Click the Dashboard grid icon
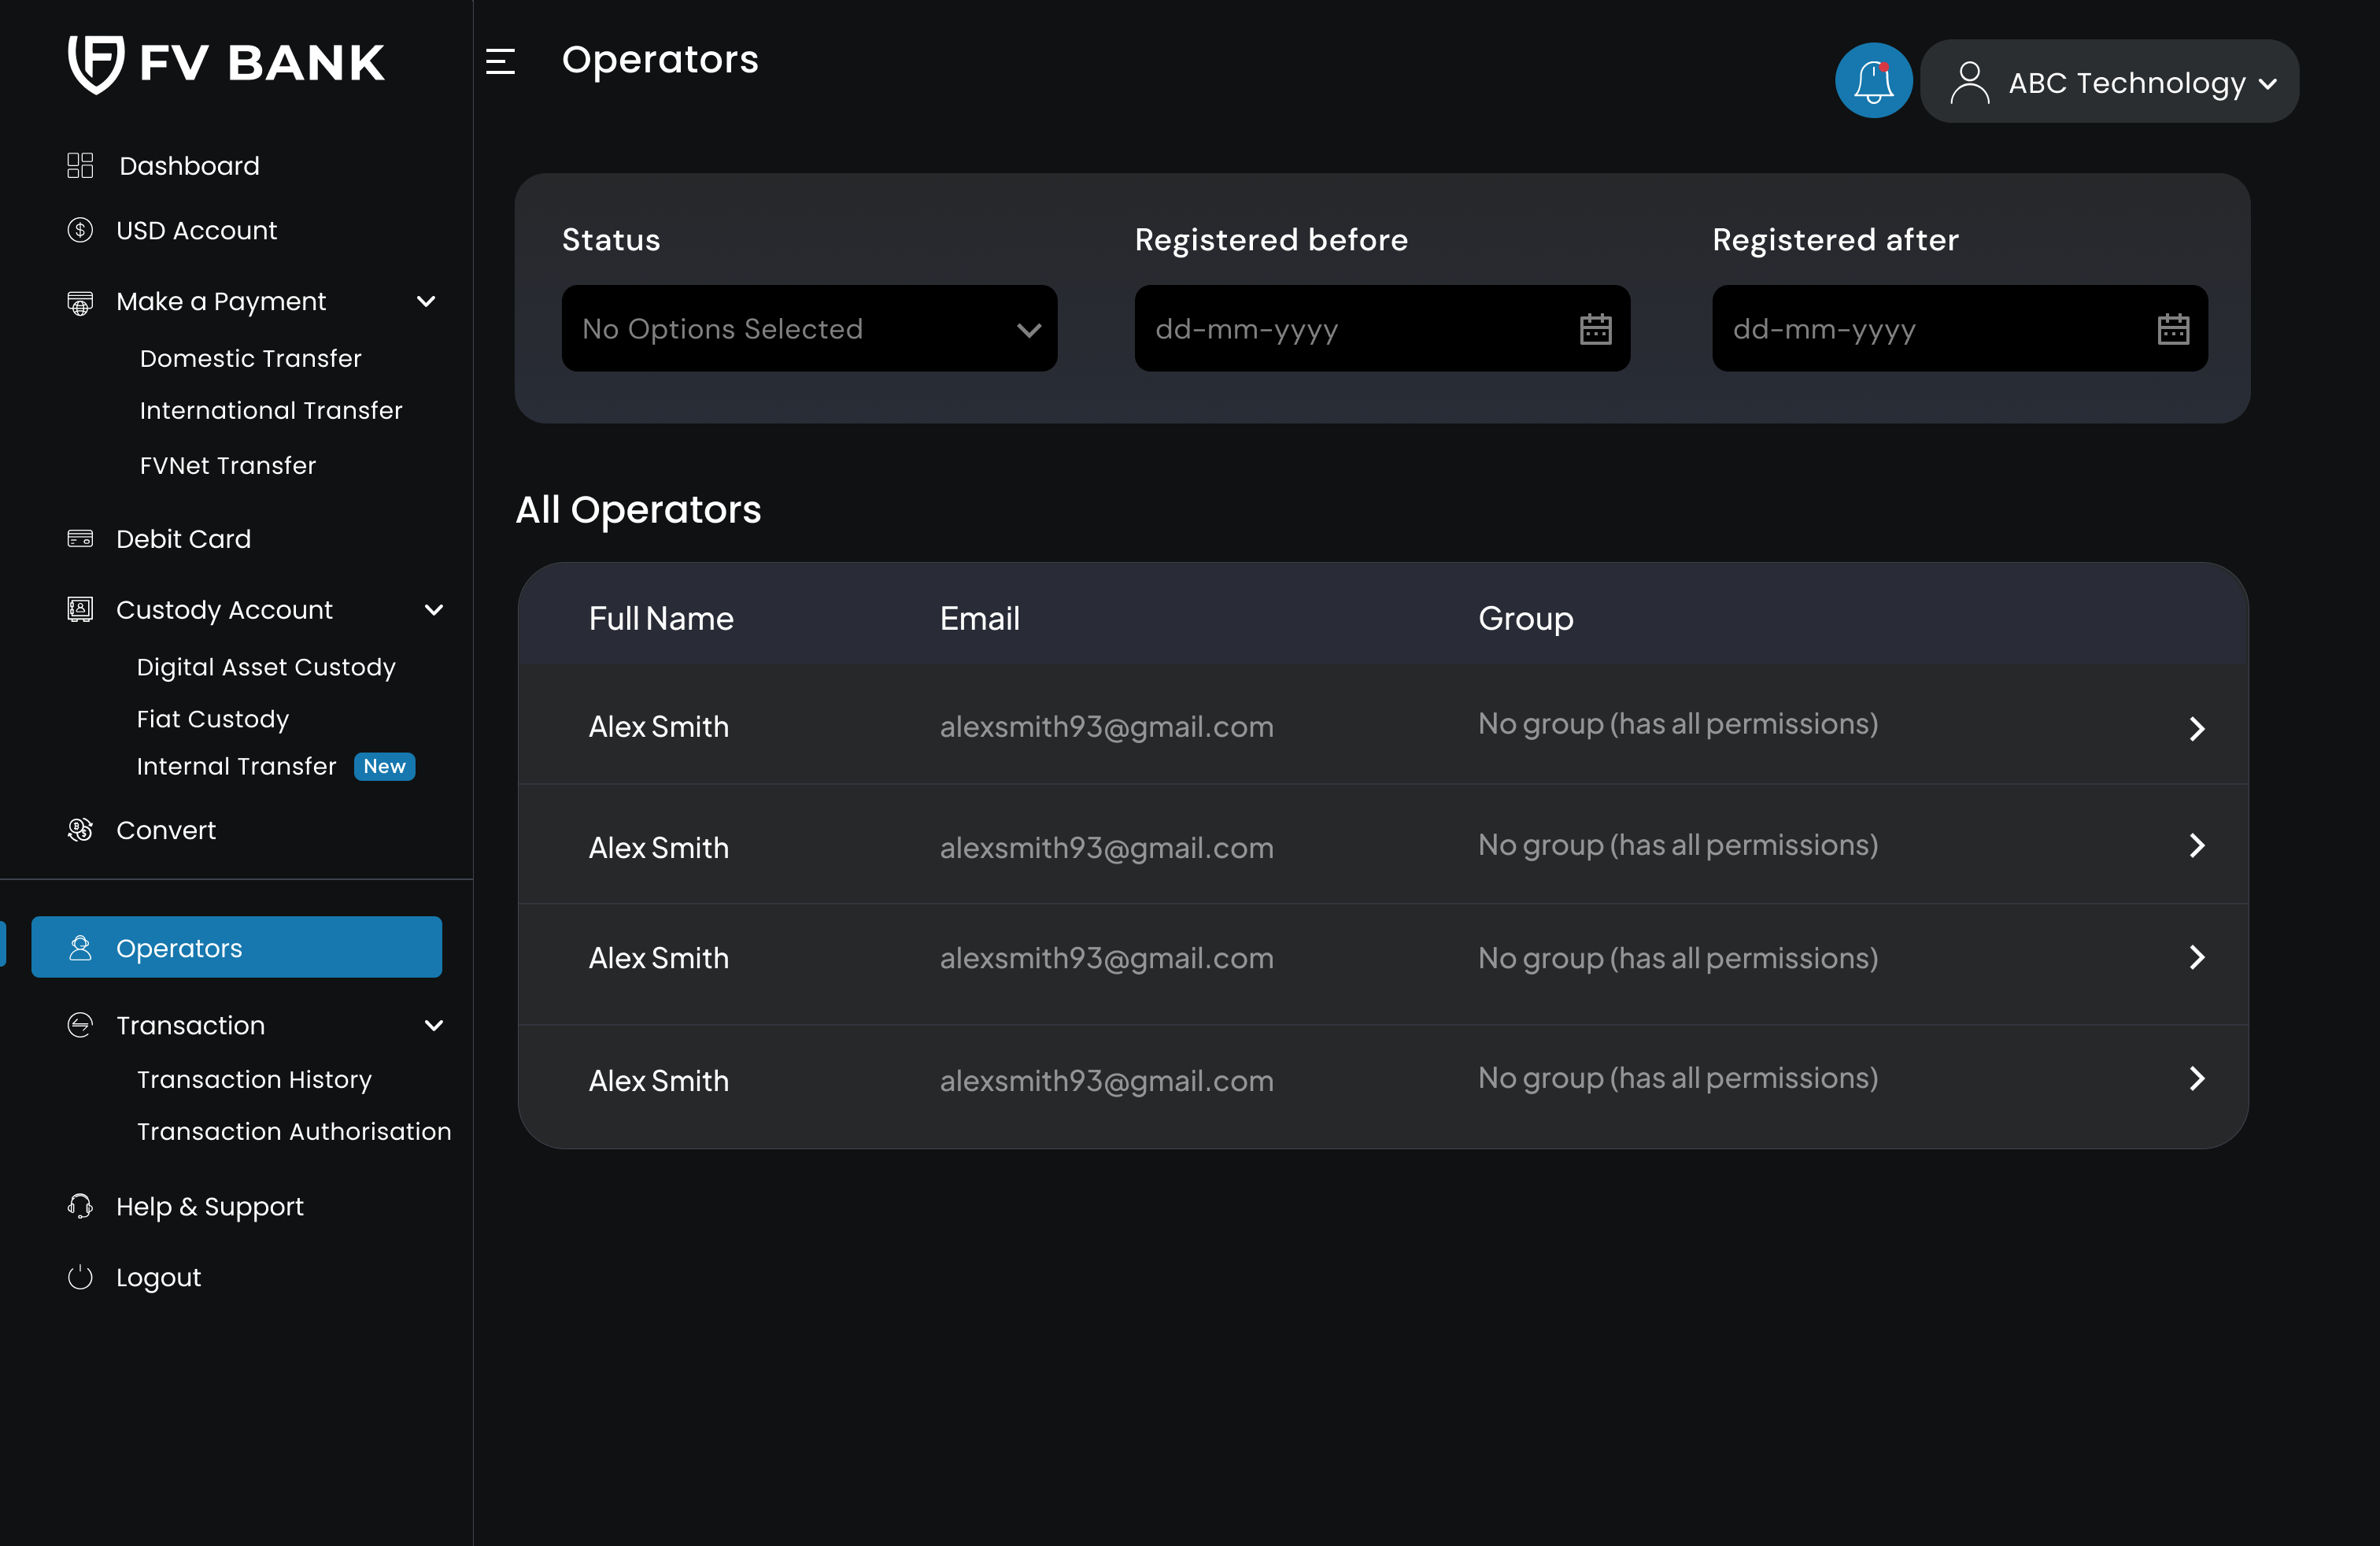This screenshot has height=1546, width=2380. pos(80,165)
